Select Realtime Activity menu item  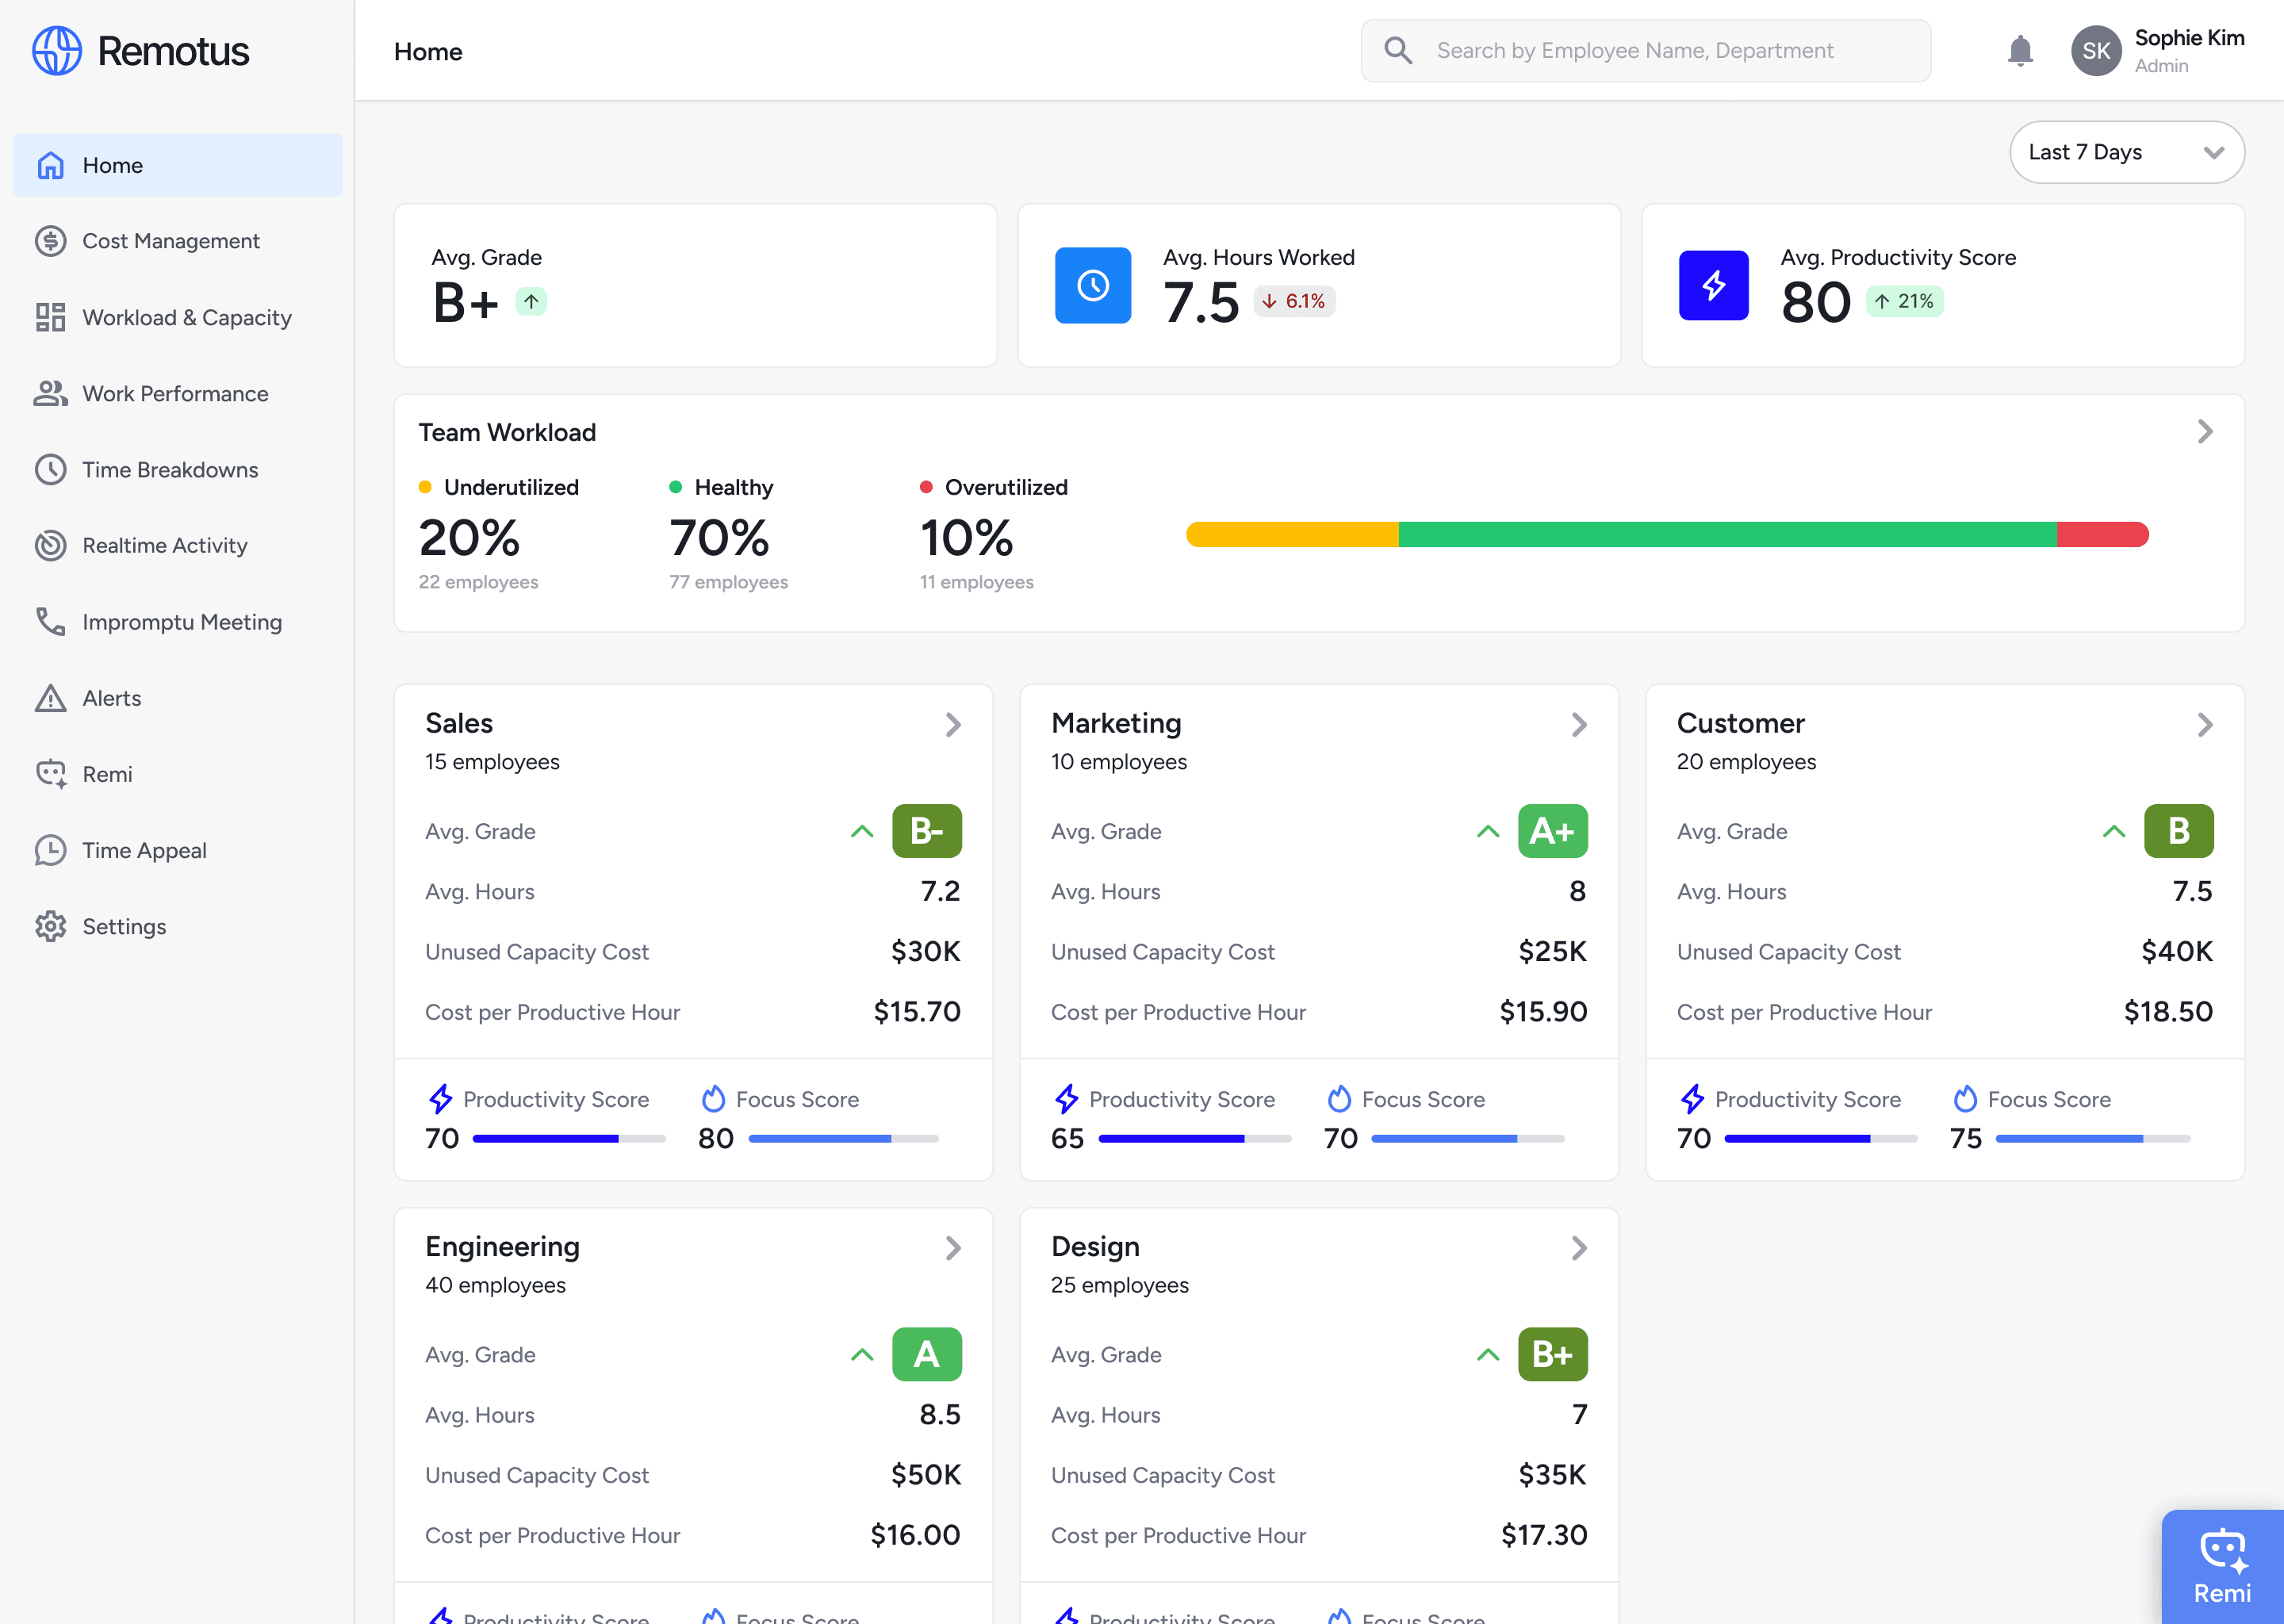tap(177, 545)
